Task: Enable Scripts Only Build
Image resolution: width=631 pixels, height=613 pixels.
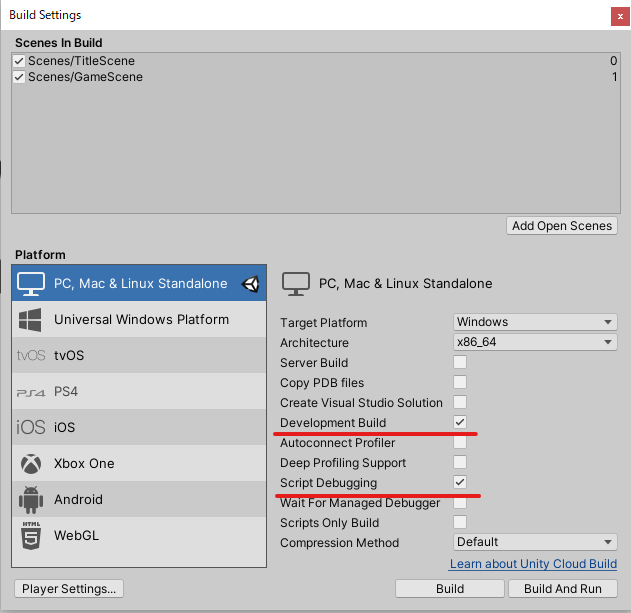Action: point(460,522)
